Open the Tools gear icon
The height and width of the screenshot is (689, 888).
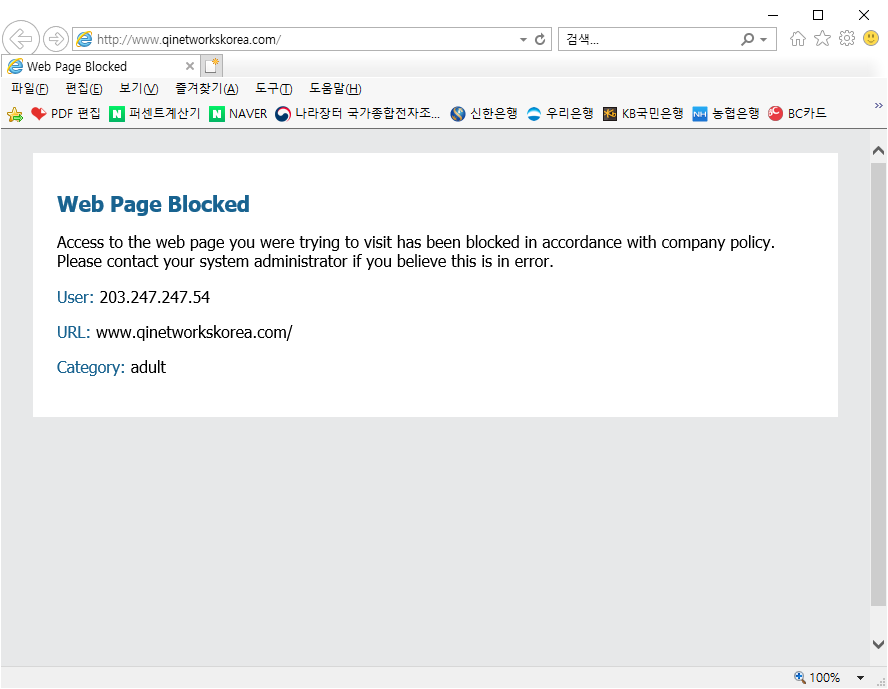tap(847, 38)
